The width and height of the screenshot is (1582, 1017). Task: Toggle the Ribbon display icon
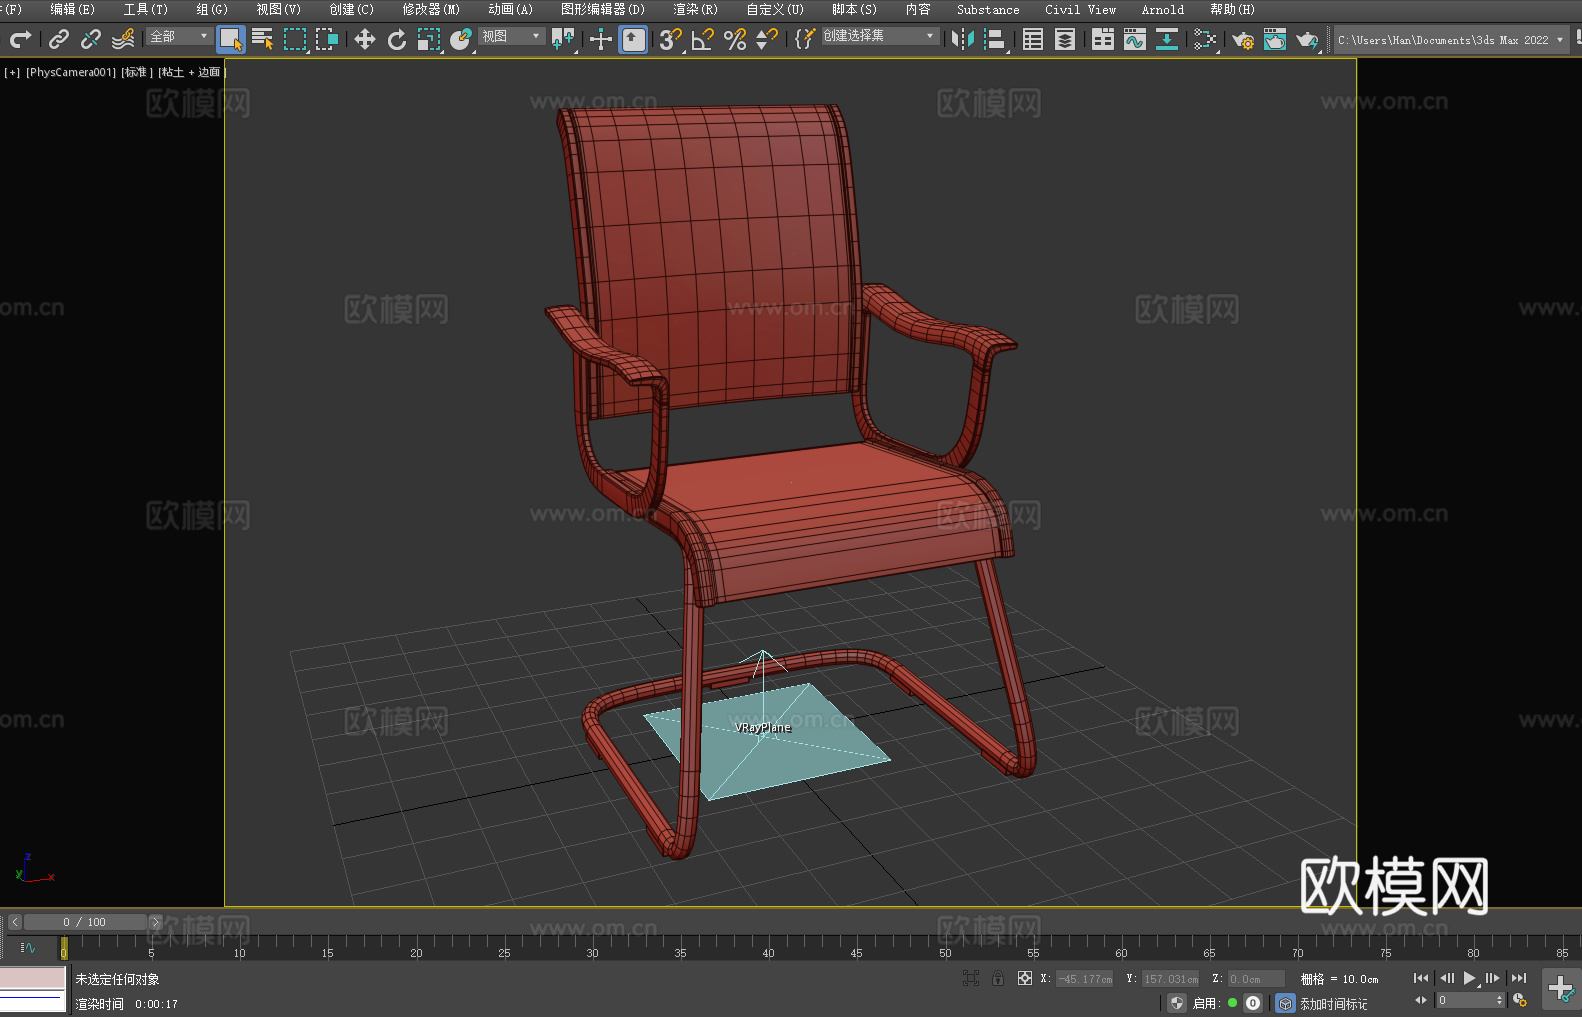(x=1103, y=39)
